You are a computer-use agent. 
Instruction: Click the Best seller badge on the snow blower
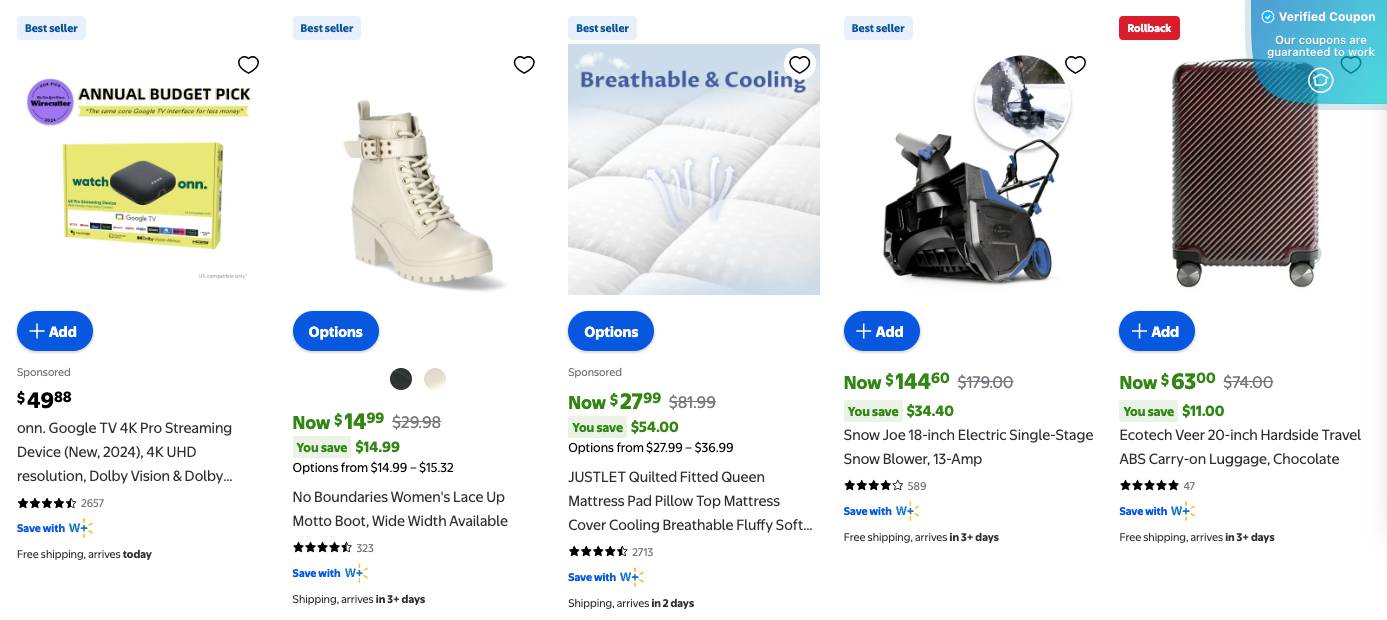(878, 28)
